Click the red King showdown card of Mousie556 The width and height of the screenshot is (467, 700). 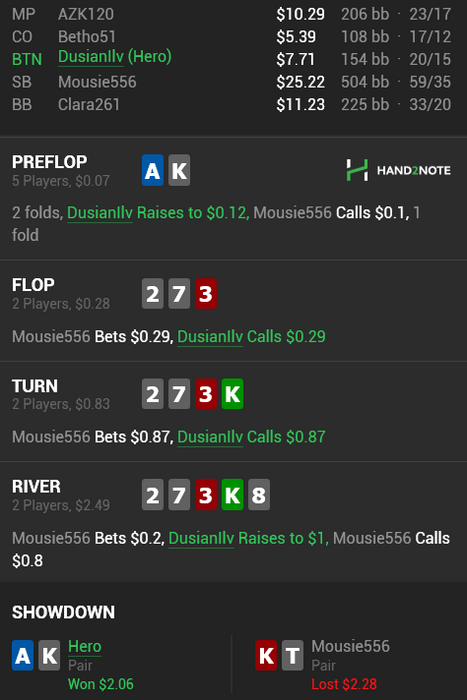tap(266, 655)
